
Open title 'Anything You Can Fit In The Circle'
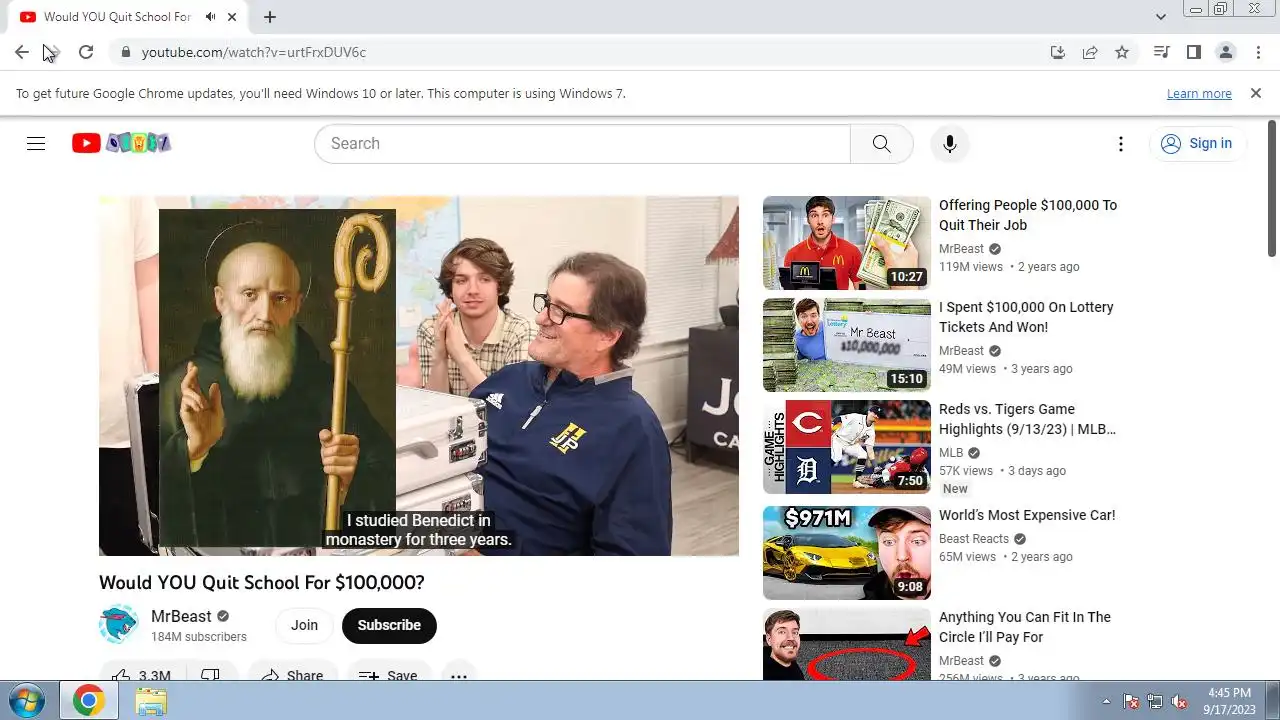point(1025,627)
